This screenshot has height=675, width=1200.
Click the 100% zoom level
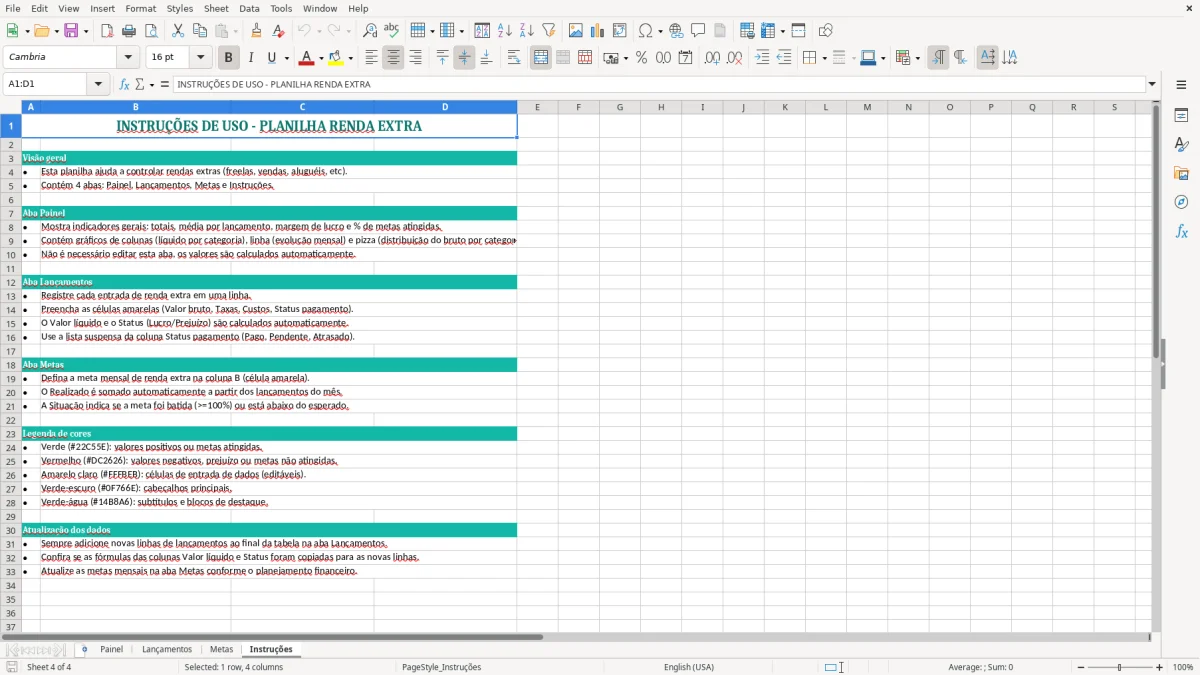click(1182, 667)
